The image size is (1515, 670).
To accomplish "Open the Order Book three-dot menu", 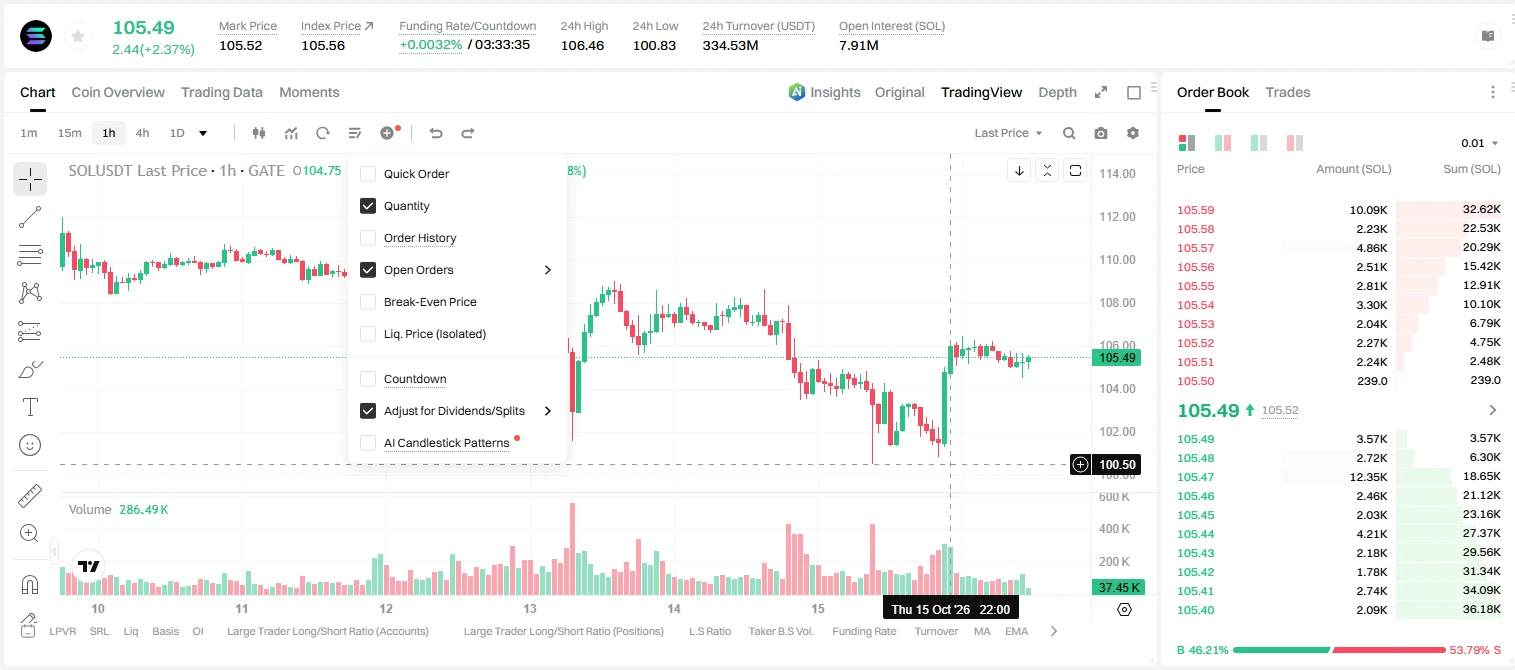I will pos(1493,92).
